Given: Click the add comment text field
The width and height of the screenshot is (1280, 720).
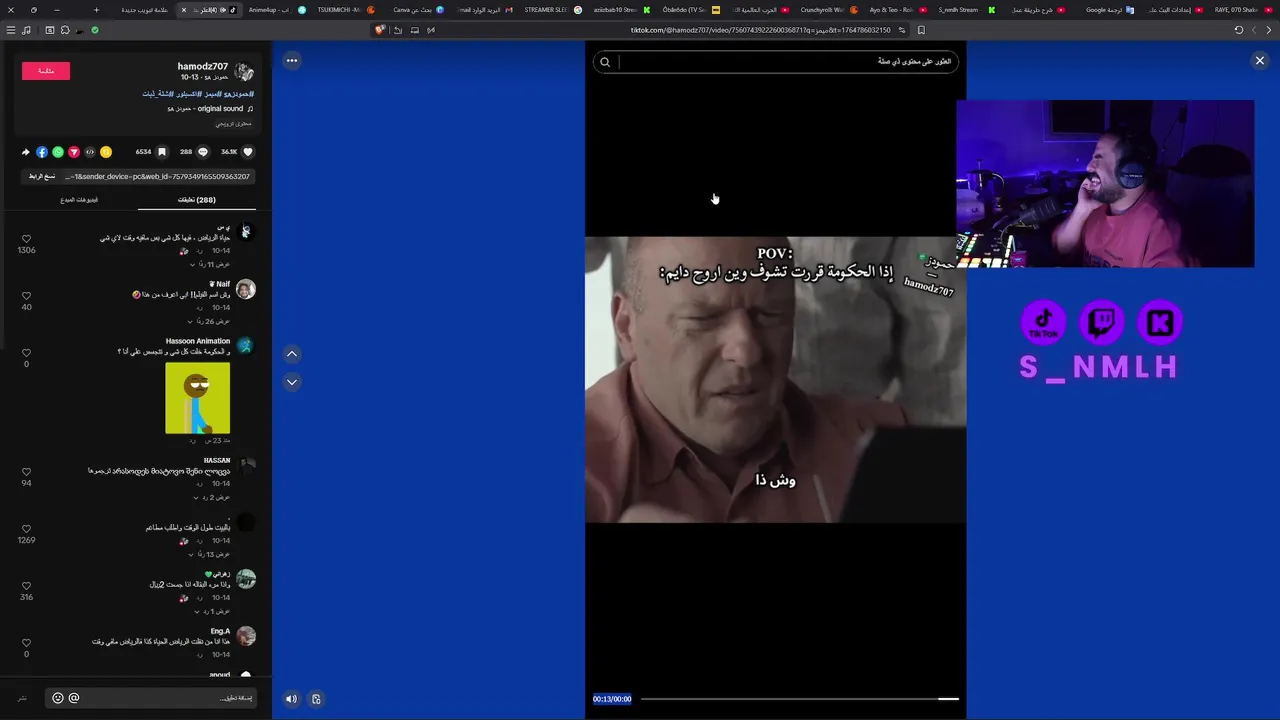Looking at the screenshot, I should pos(150,698).
